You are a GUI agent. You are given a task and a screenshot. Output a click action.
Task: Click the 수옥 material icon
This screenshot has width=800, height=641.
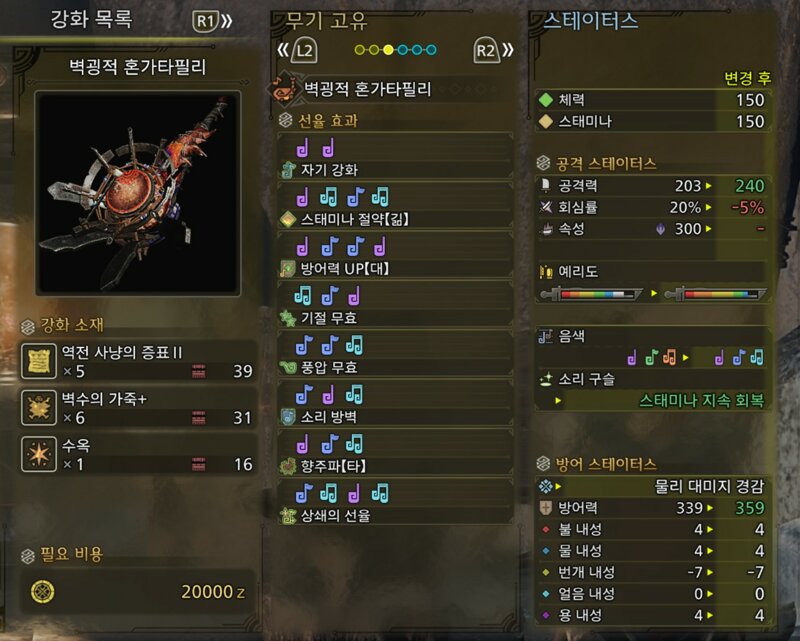pos(39,454)
